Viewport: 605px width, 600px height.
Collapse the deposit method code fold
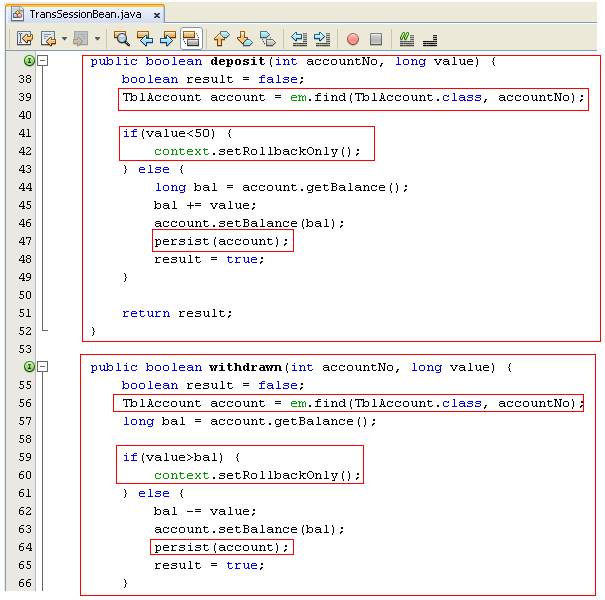[44, 61]
